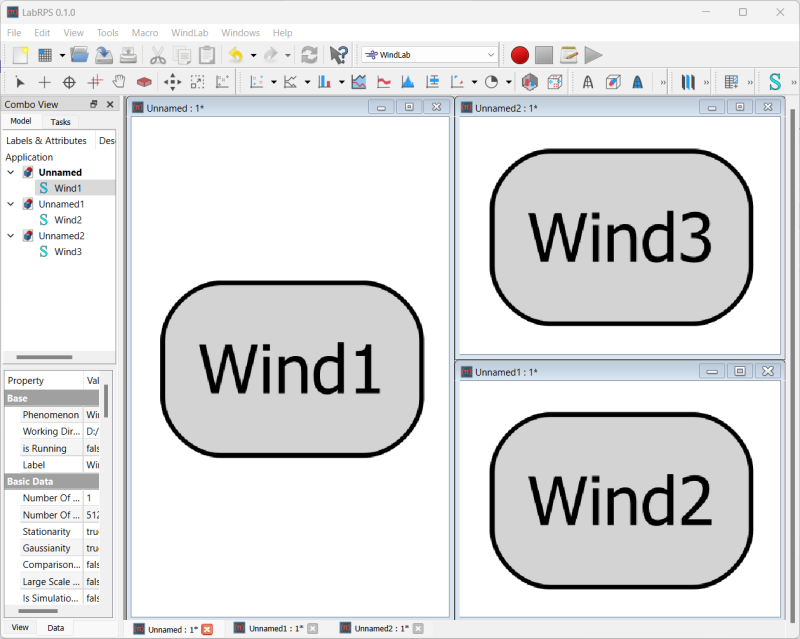Screen dimensions: 800x639
Task: Open the Macro menu
Action: pyautogui.click(x=145, y=33)
